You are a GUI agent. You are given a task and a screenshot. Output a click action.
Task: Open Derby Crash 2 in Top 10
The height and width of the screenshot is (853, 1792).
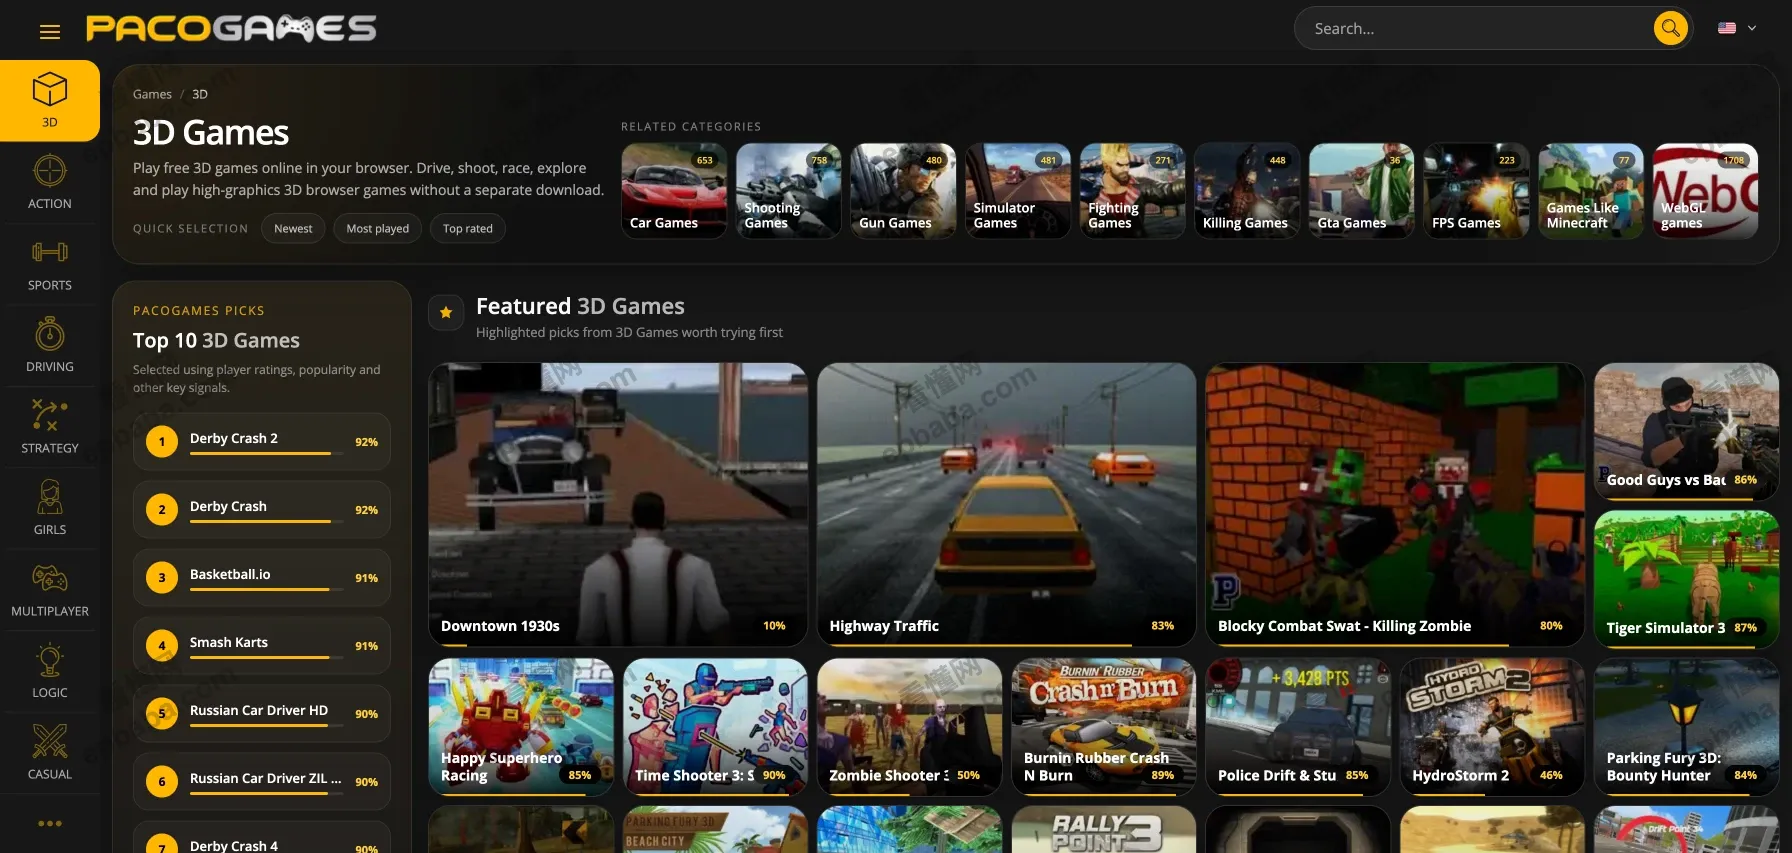[262, 441]
